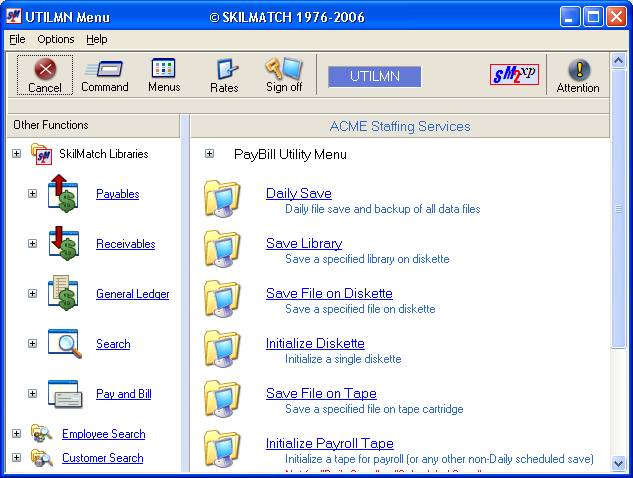633x478 pixels.
Task: Click the General Ledger icon
Action: pyautogui.click(x=63, y=293)
